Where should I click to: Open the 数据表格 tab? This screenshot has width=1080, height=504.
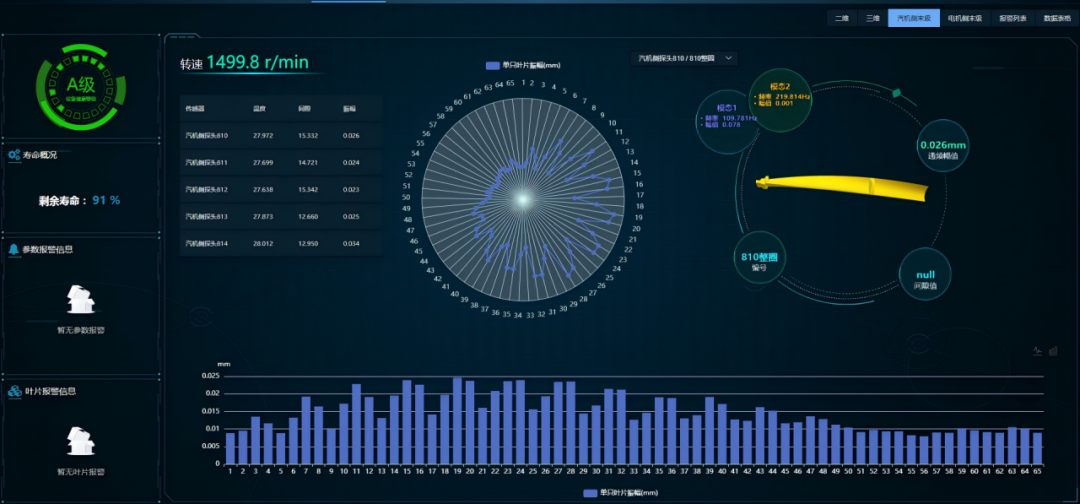(1057, 18)
